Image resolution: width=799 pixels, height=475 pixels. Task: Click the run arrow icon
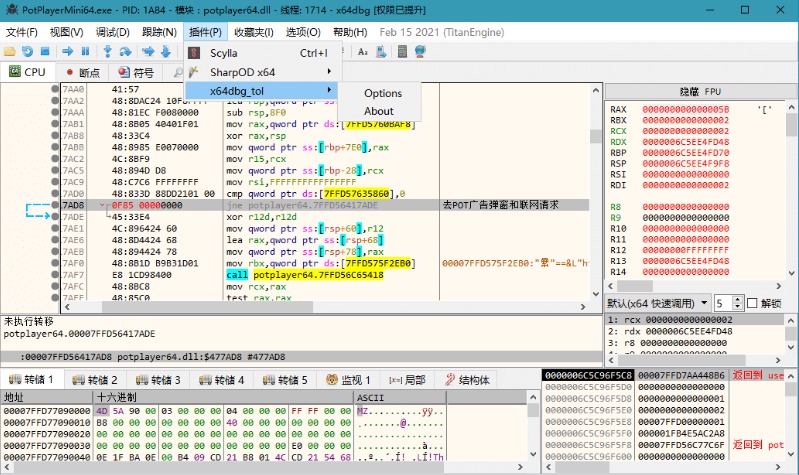[67, 51]
